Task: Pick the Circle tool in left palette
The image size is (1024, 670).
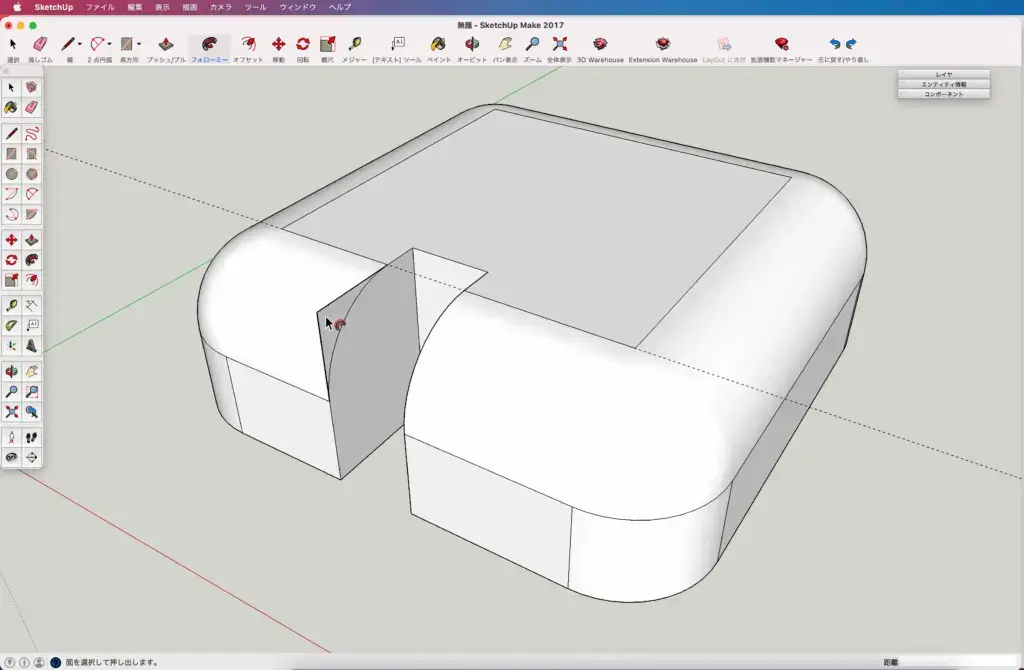Action: click(11, 174)
